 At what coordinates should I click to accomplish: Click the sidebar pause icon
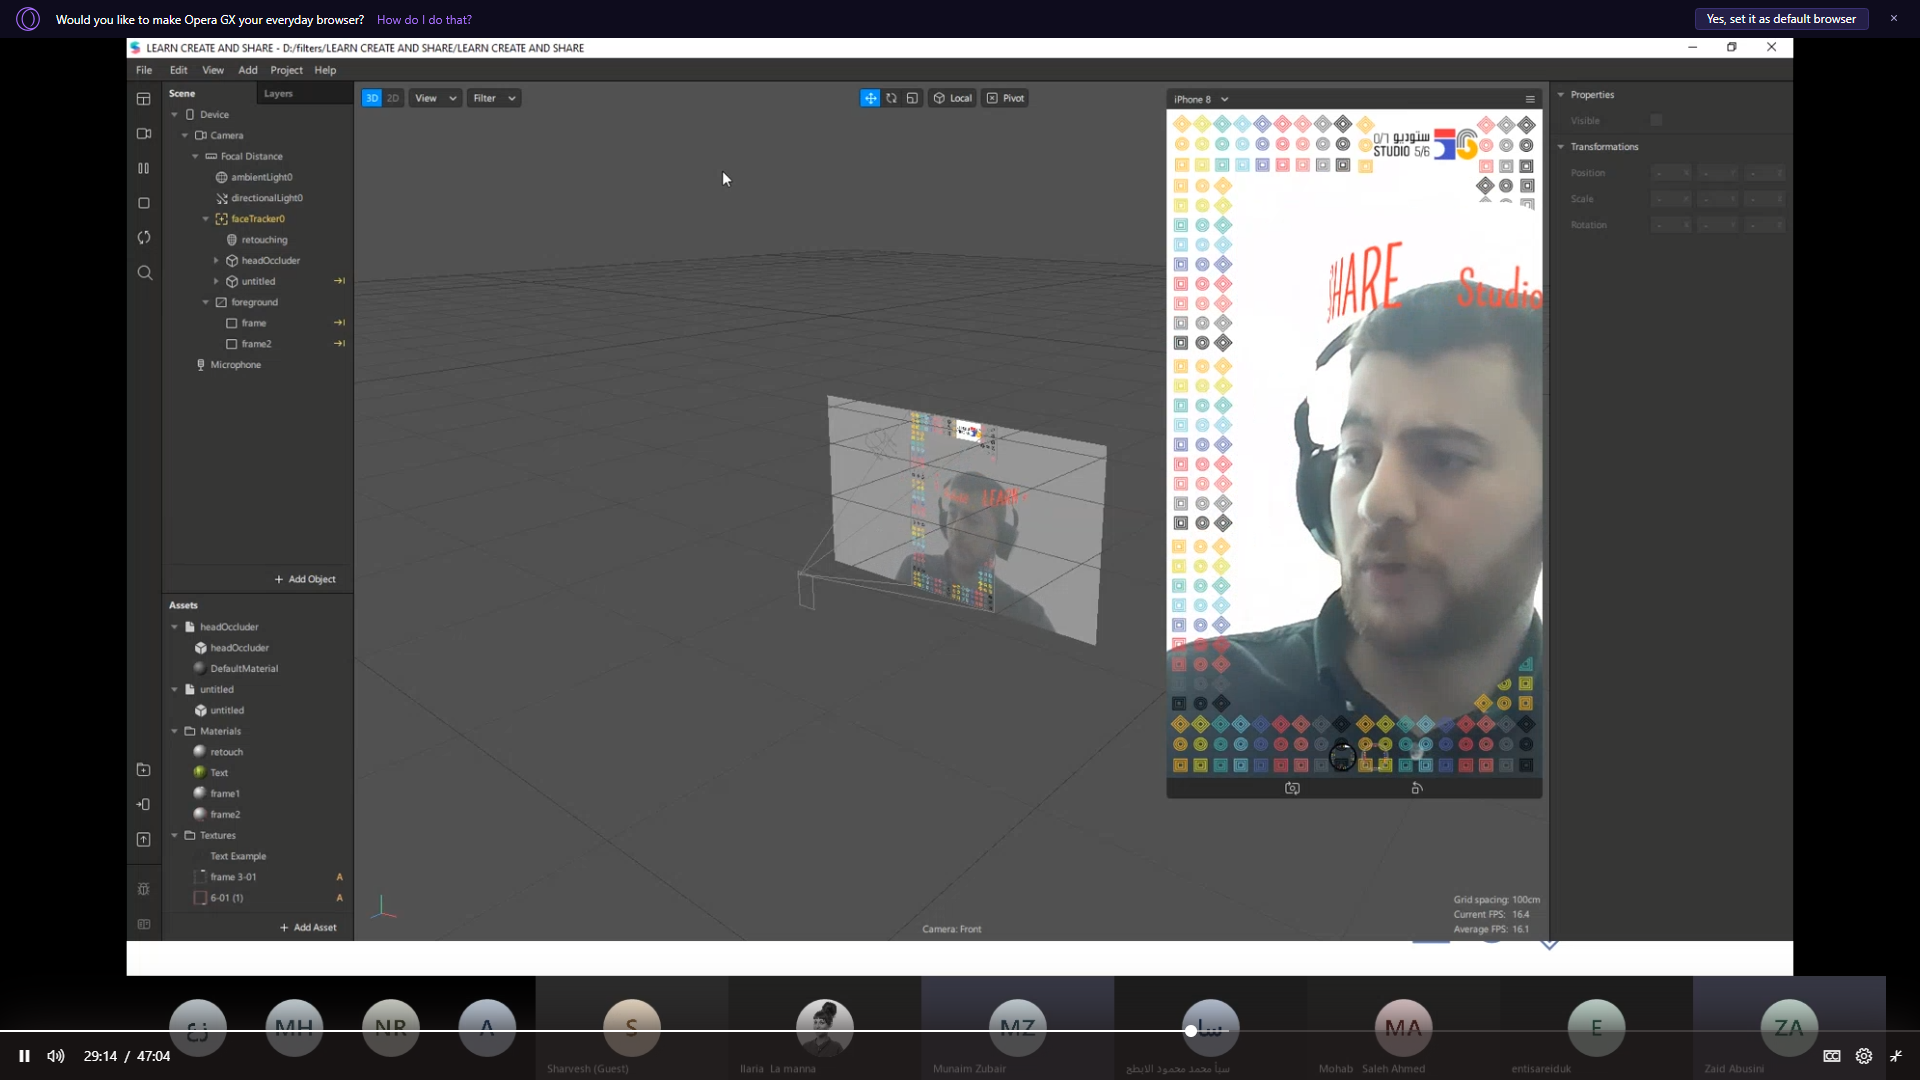(144, 168)
